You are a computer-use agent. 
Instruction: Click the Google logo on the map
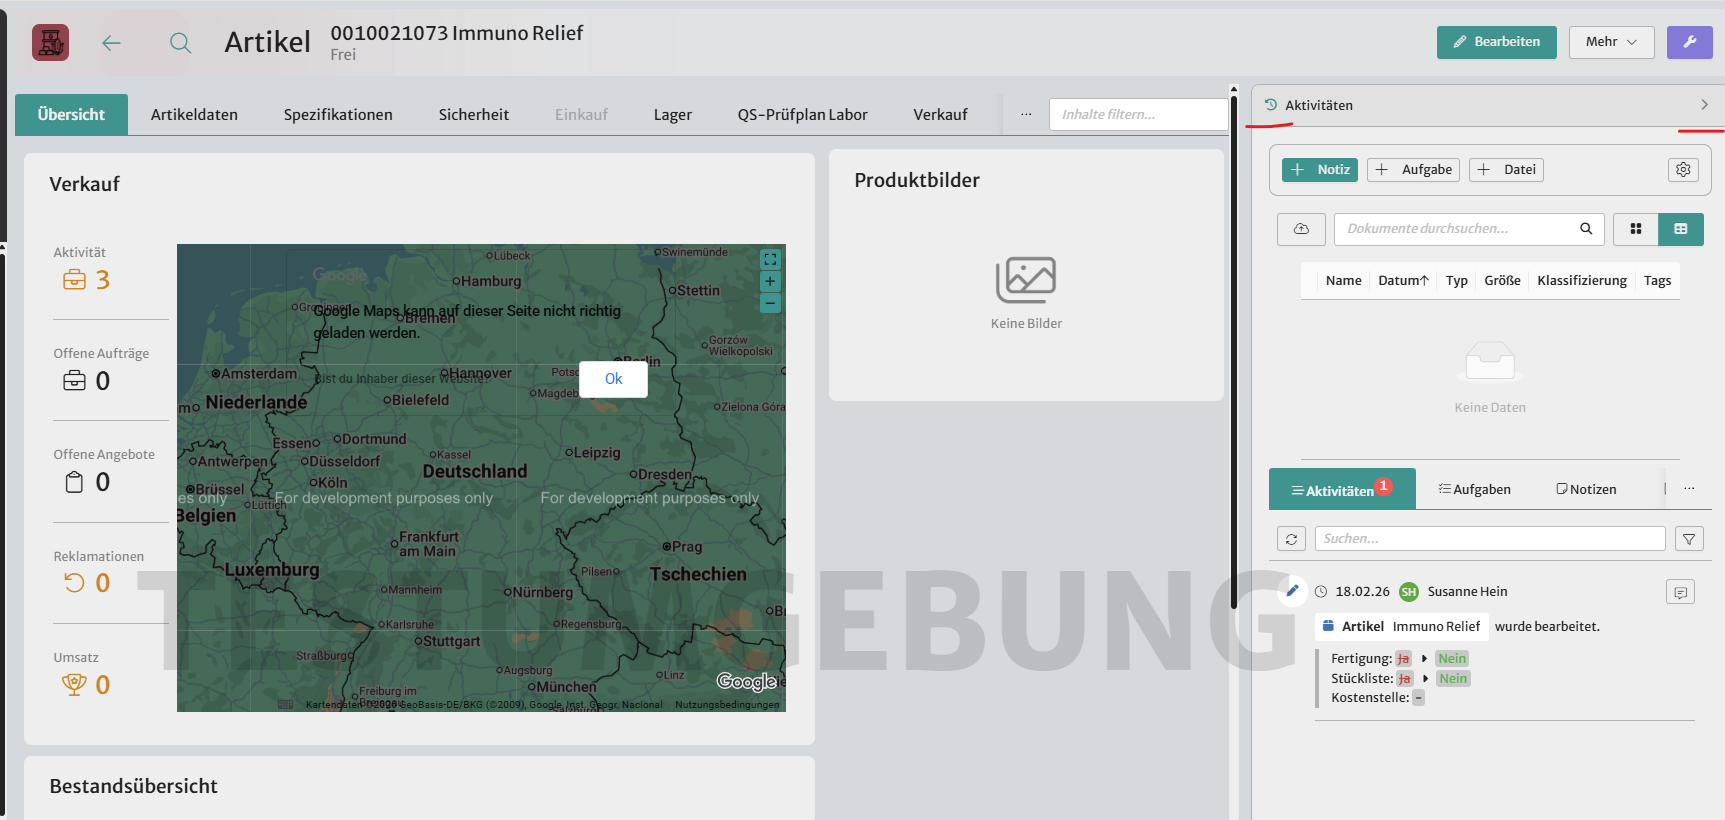(746, 682)
